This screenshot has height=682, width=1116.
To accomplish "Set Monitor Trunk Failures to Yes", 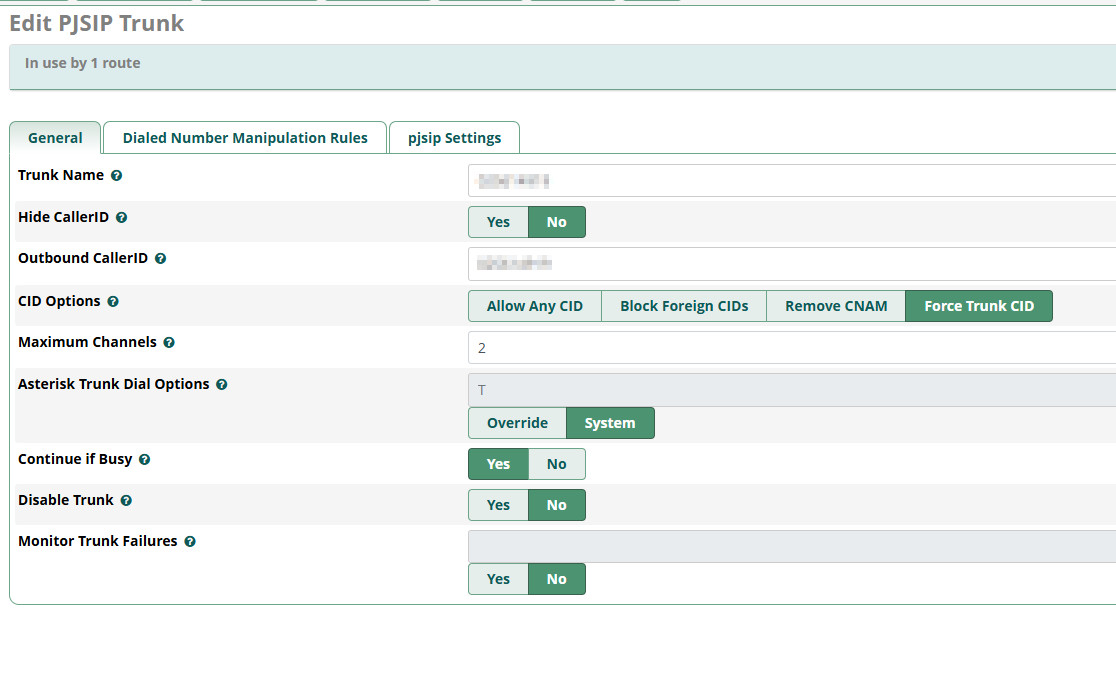I will (498, 579).
